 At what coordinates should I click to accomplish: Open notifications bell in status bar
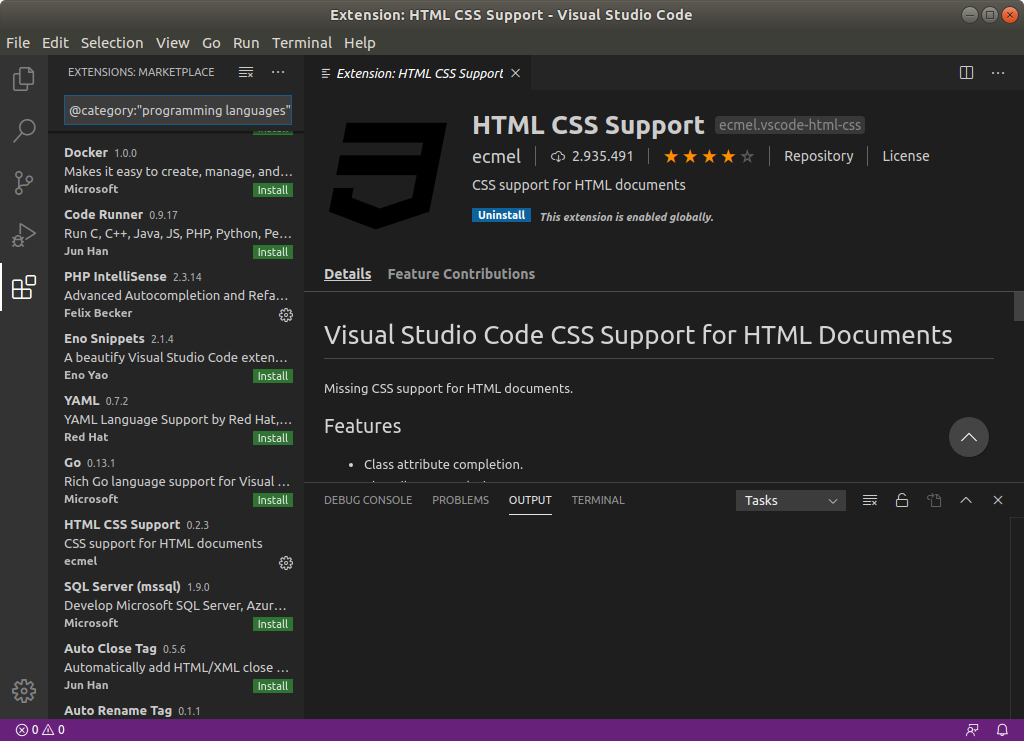pyautogui.click(x=1002, y=730)
